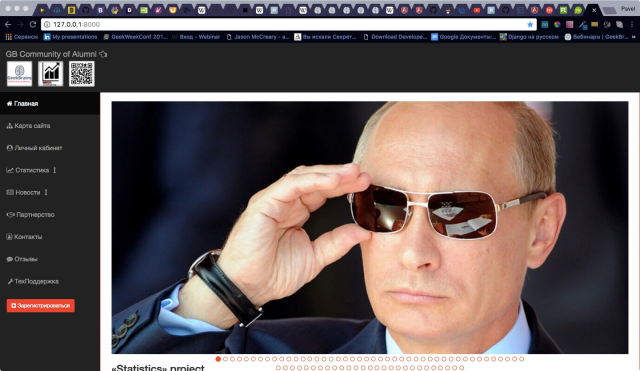Reload the page with the refresh icon
The height and width of the screenshot is (371, 640).
(x=33, y=24)
